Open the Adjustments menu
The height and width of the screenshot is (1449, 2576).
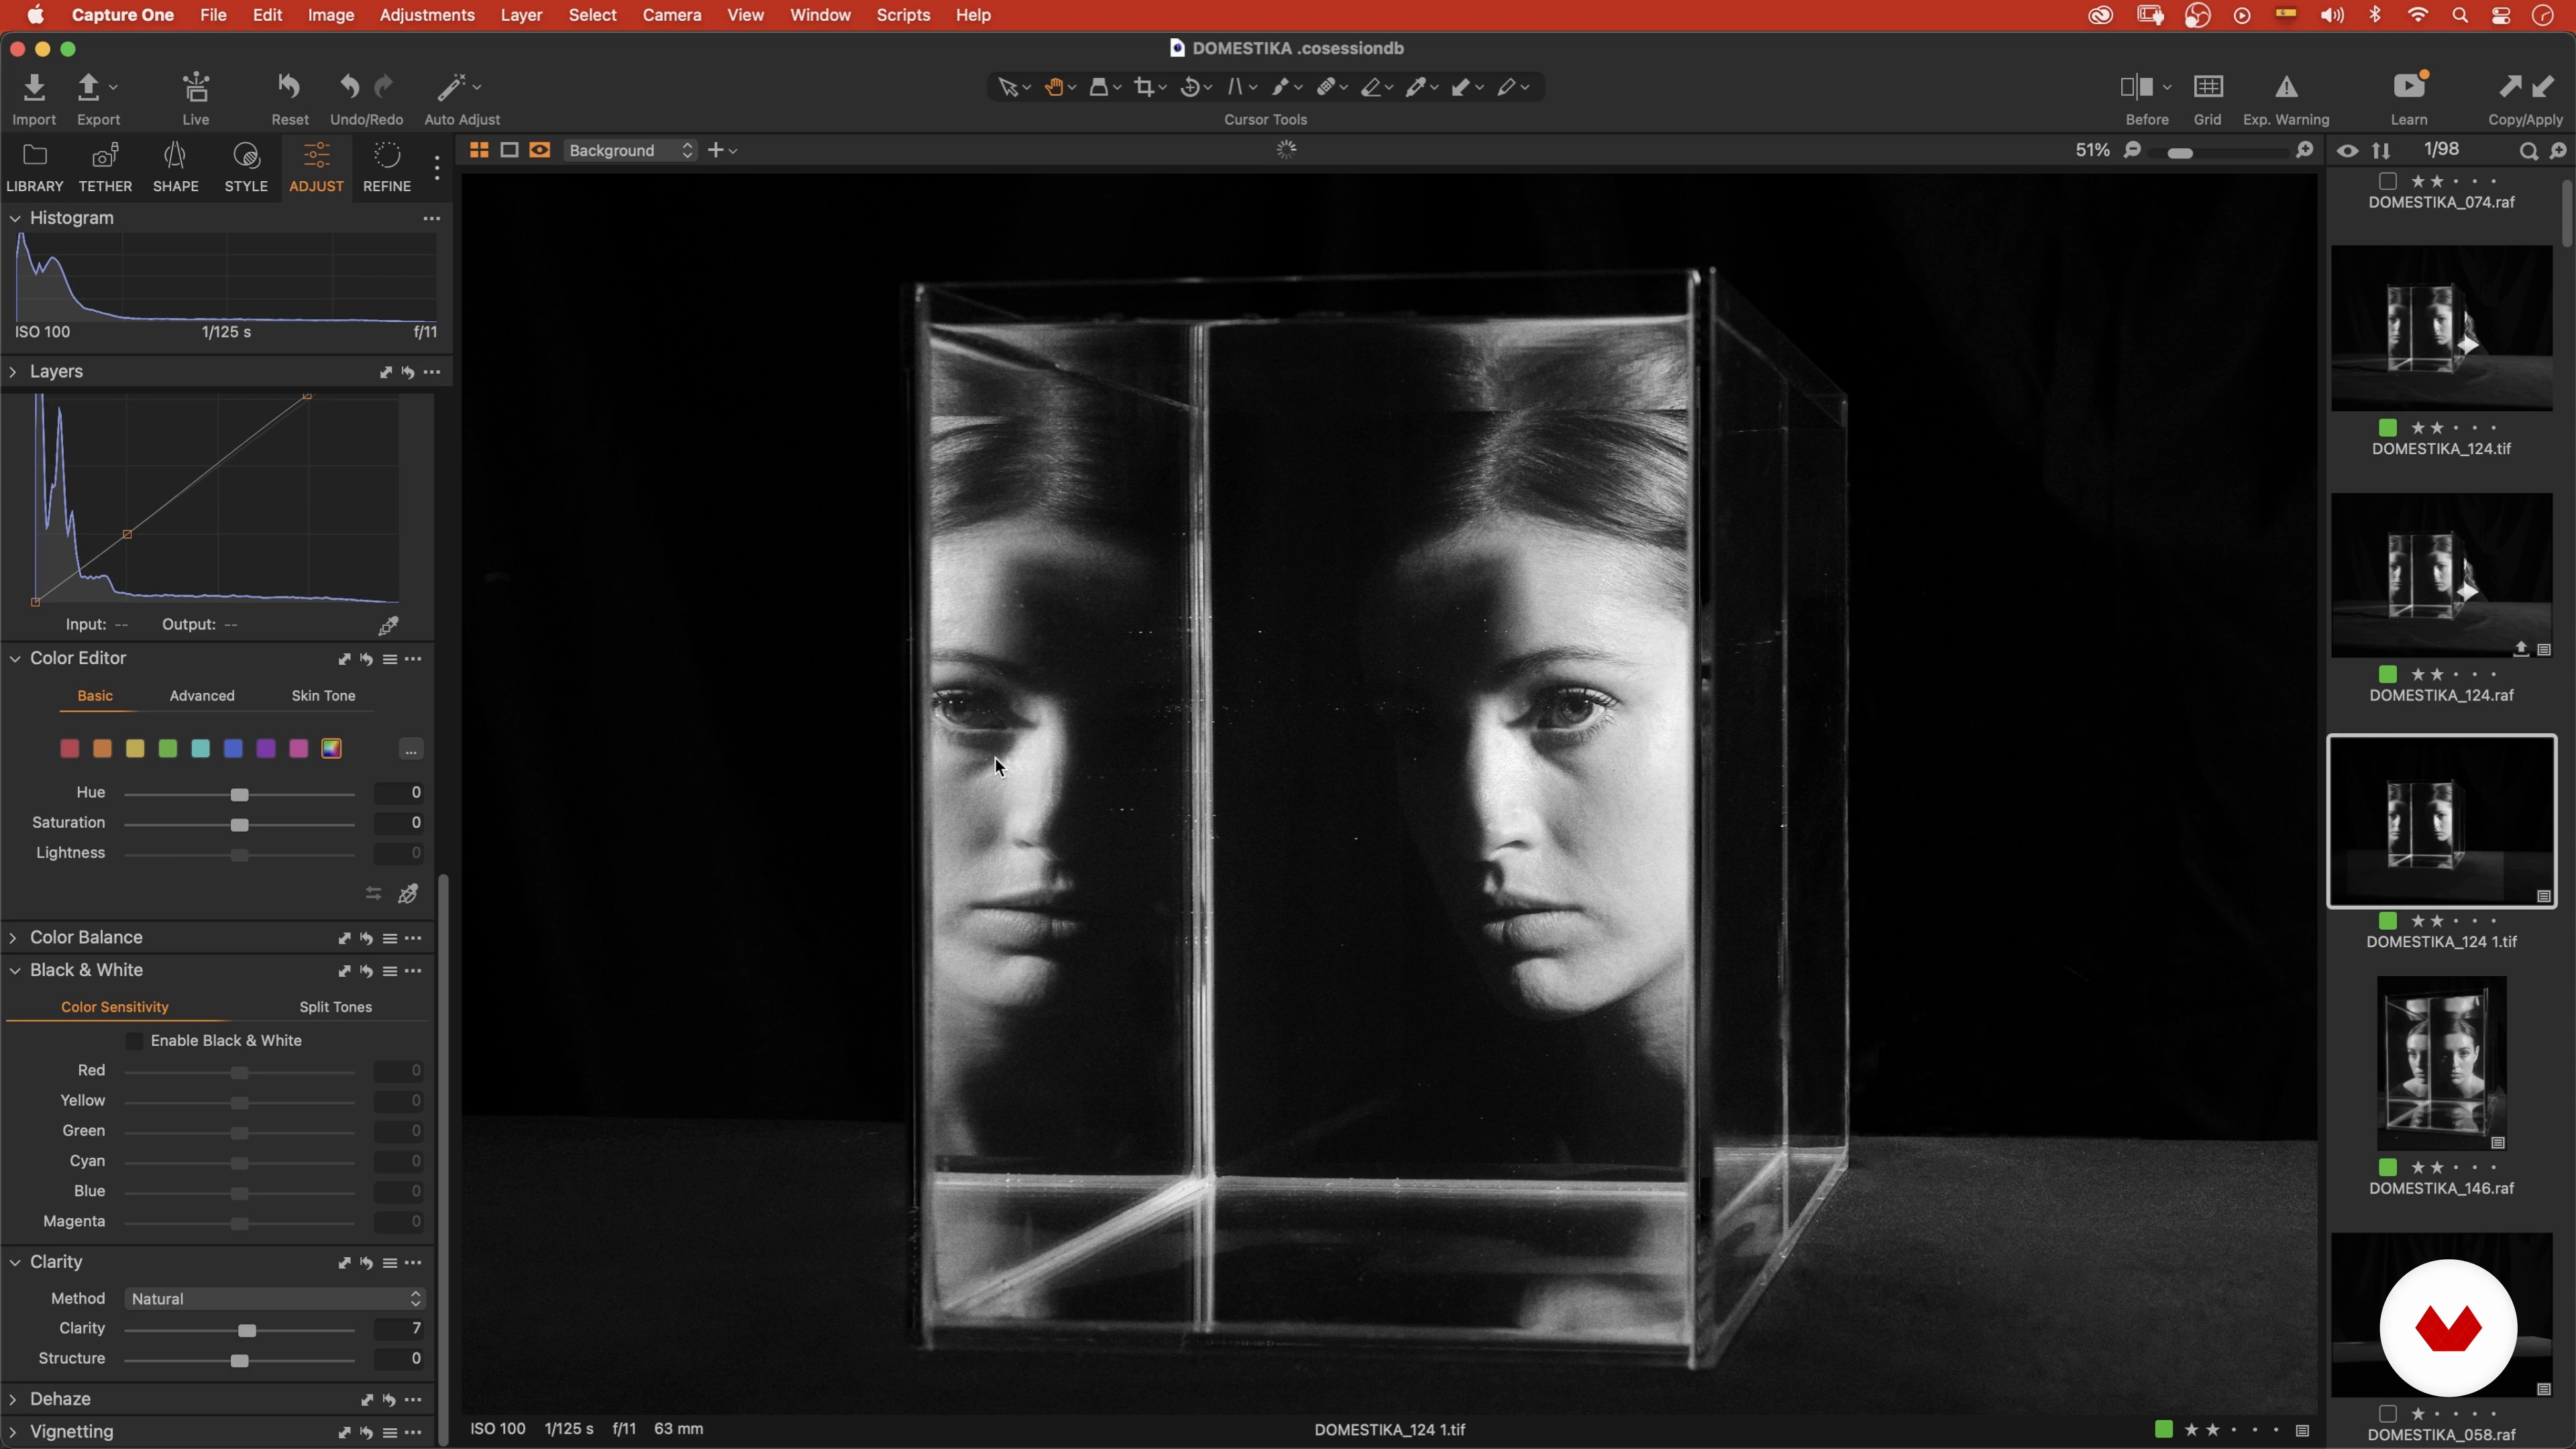(426, 15)
